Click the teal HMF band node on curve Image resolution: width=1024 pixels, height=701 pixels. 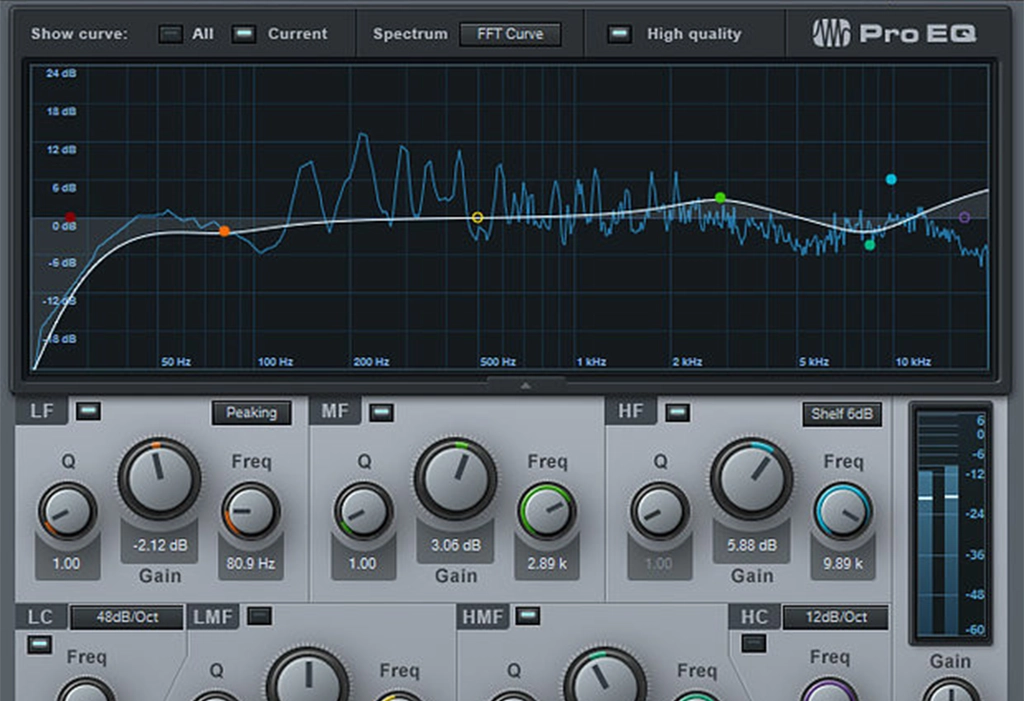pyautogui.click(x=869, y=245)
